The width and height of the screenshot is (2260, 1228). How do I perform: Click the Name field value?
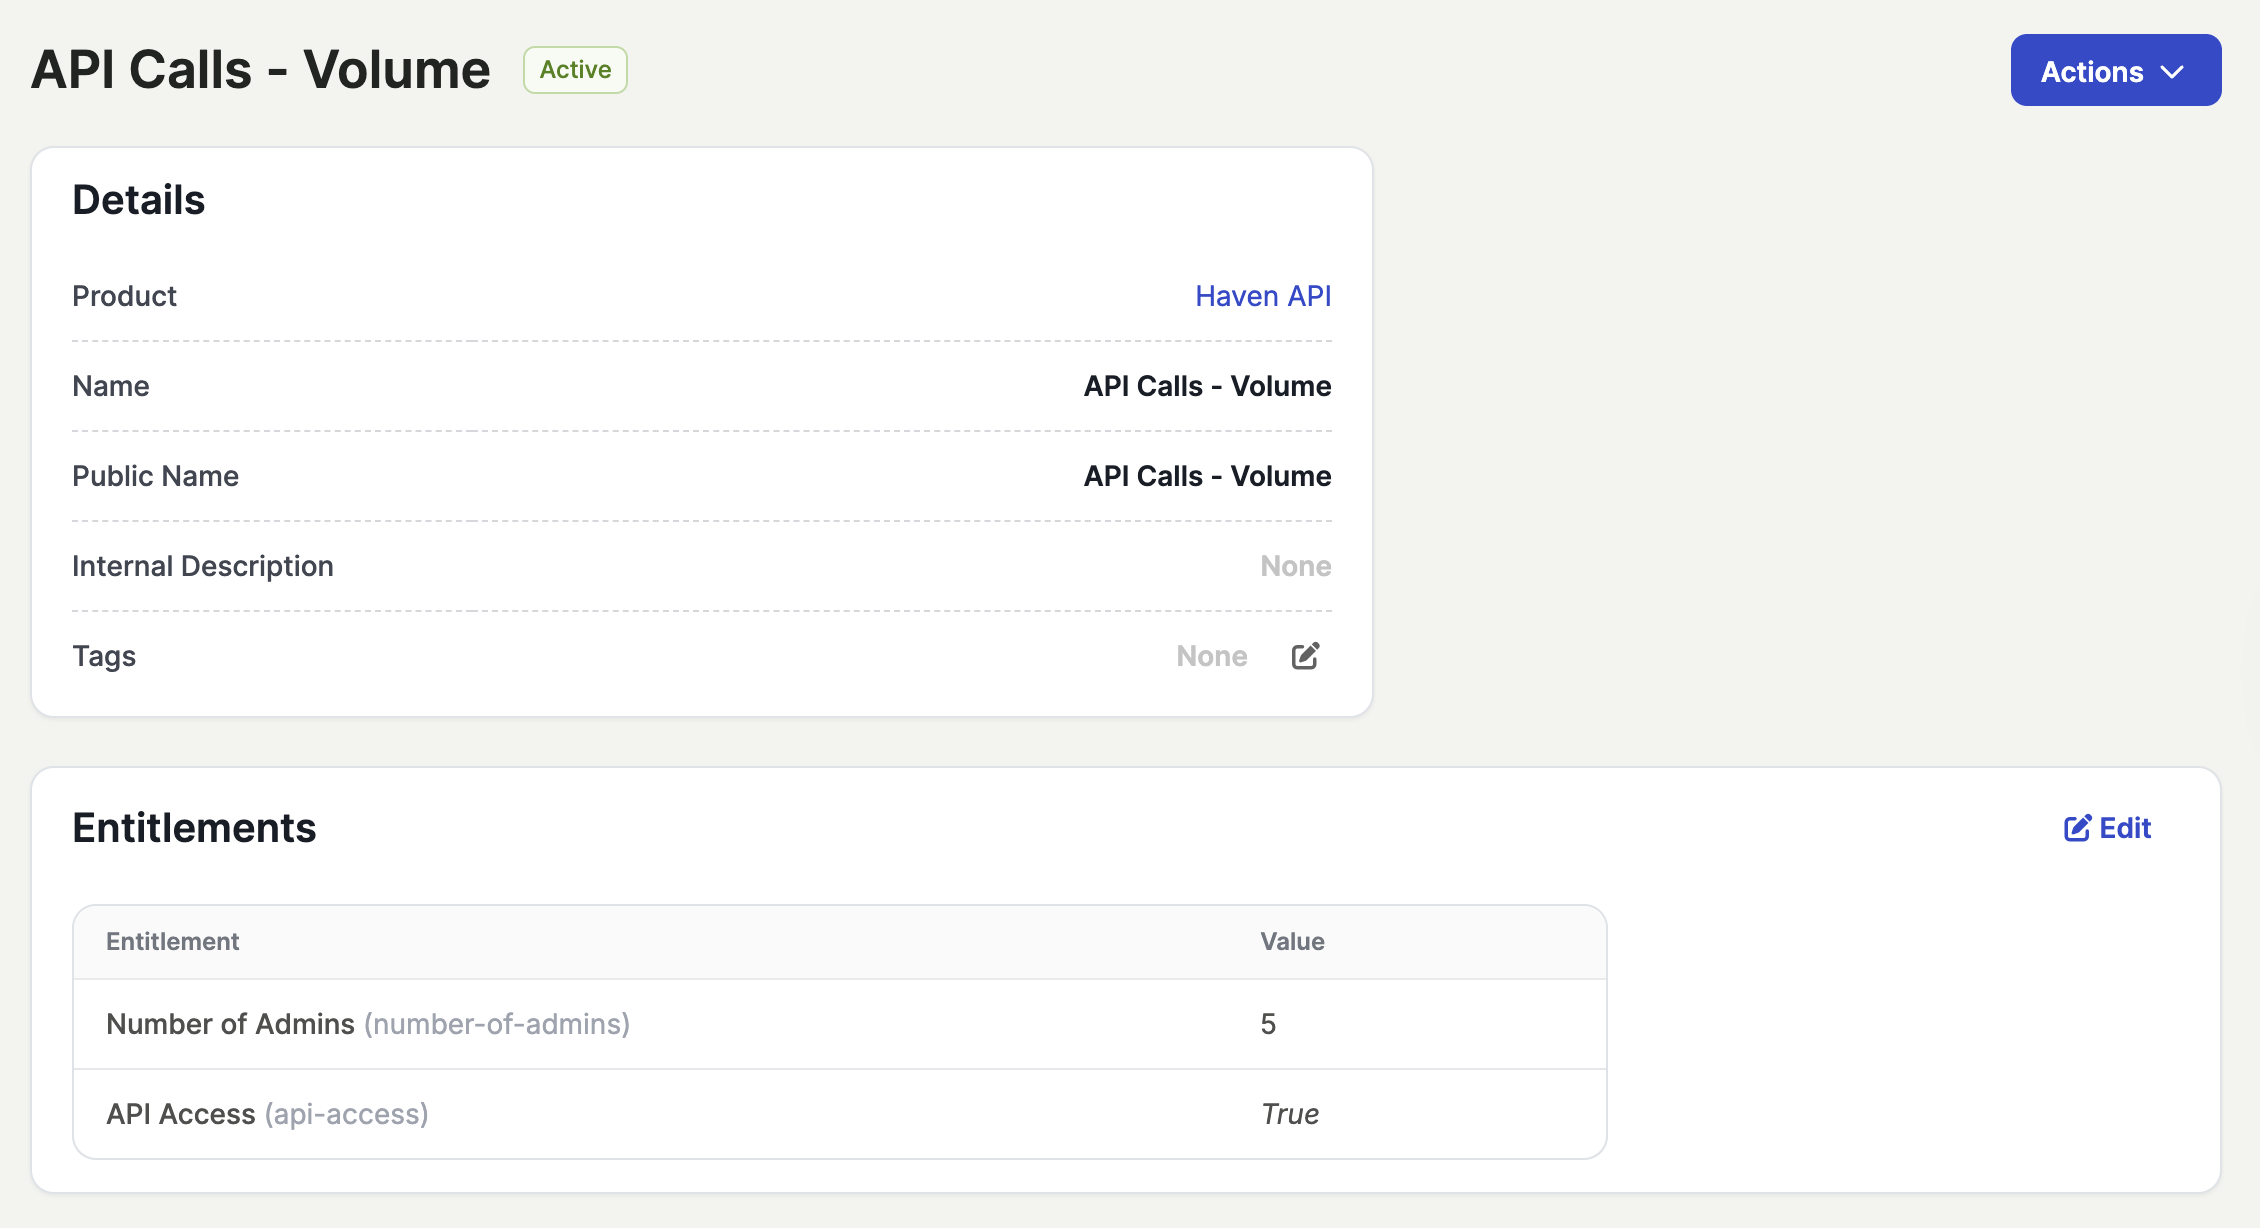1207,386
